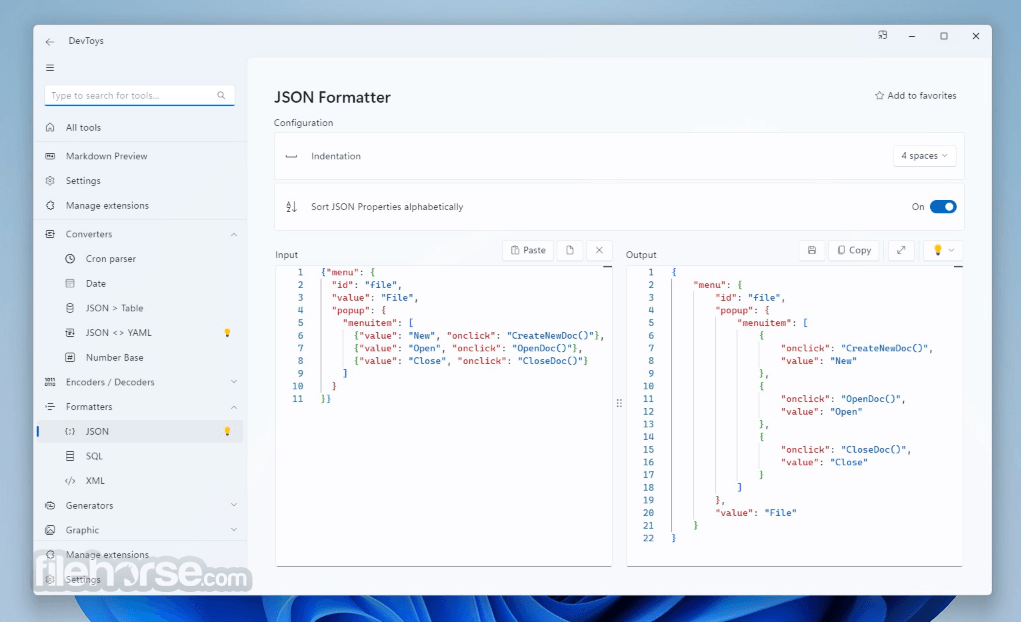This screenshot has height=622, width=1021.
Task: Click lightbulb beside JSON <> YAML
Action: pos(227,333)
